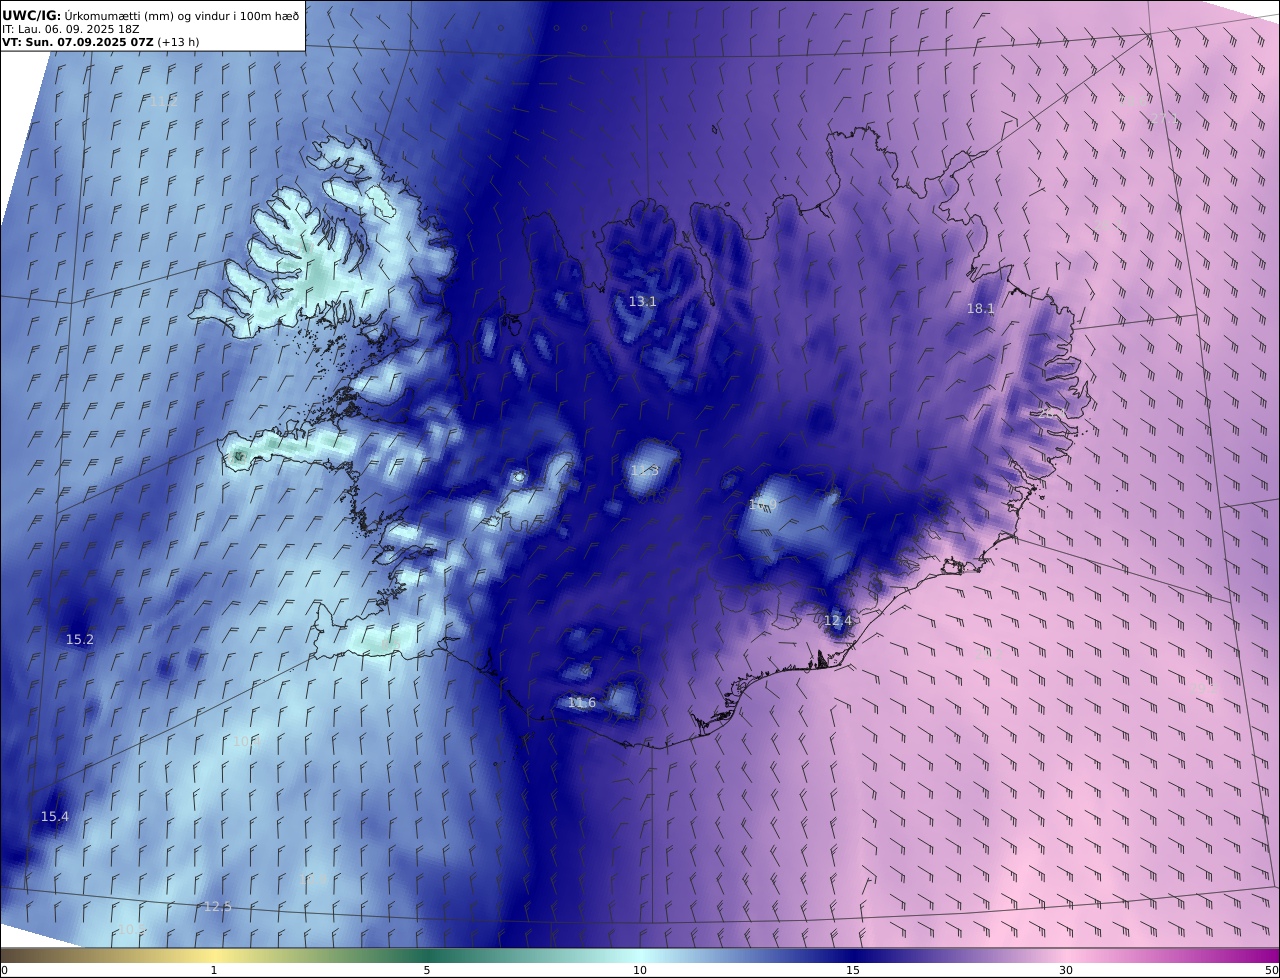
Task: Click the 'VT: Sun. 07.09.2025 07Z' line
Action: pos(77,43)
